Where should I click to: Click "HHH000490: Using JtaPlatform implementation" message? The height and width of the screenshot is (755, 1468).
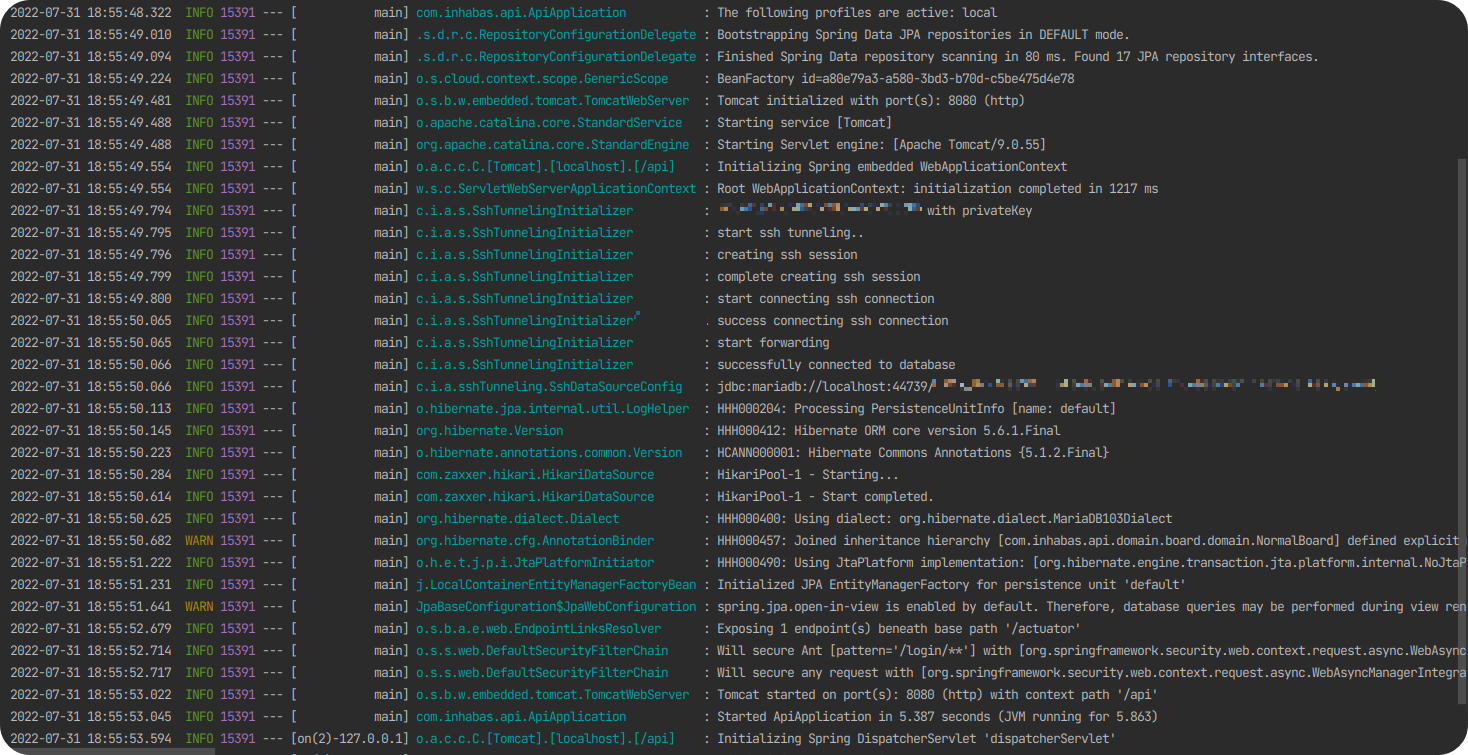tap(1092, 563)
